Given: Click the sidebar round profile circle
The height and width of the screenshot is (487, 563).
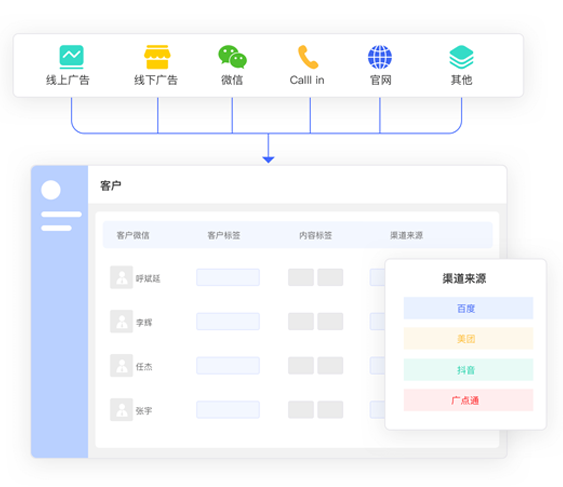Looking at the screenshot, I should [x=51, y=190].
